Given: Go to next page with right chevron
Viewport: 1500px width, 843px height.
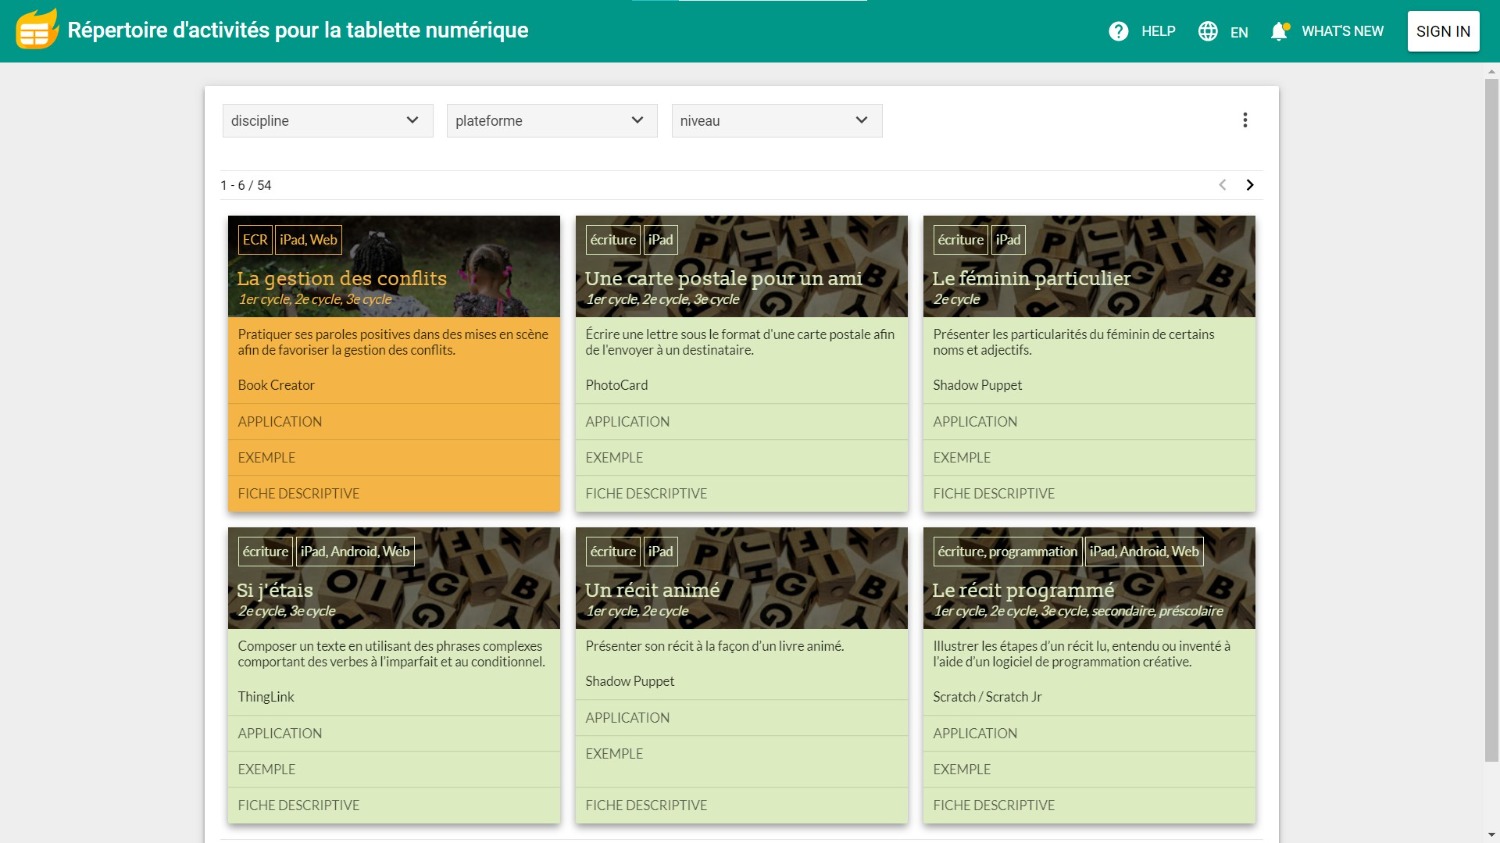Looking at the screenshot, I should coord(1250,185).
